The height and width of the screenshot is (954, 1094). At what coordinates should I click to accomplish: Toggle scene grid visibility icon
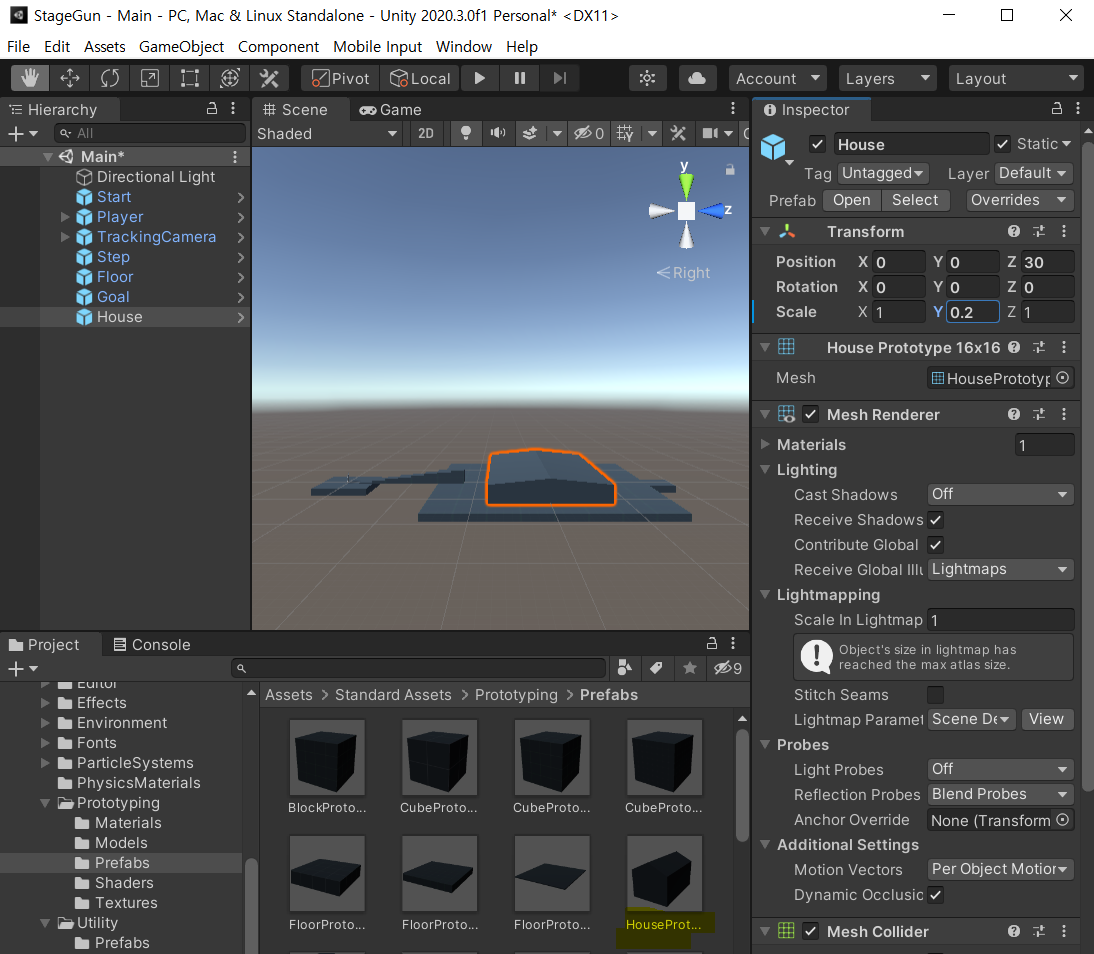point(625,133)
